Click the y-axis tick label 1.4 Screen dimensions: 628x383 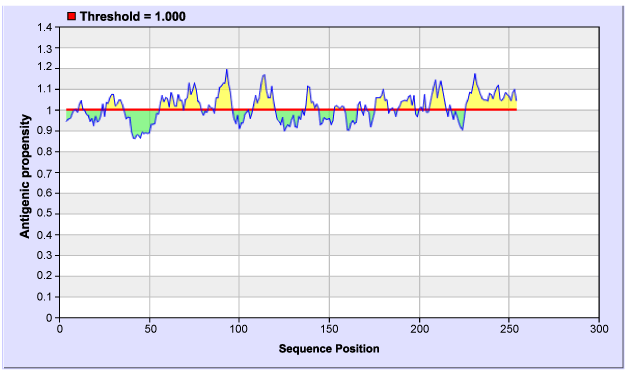click(45, 27)
